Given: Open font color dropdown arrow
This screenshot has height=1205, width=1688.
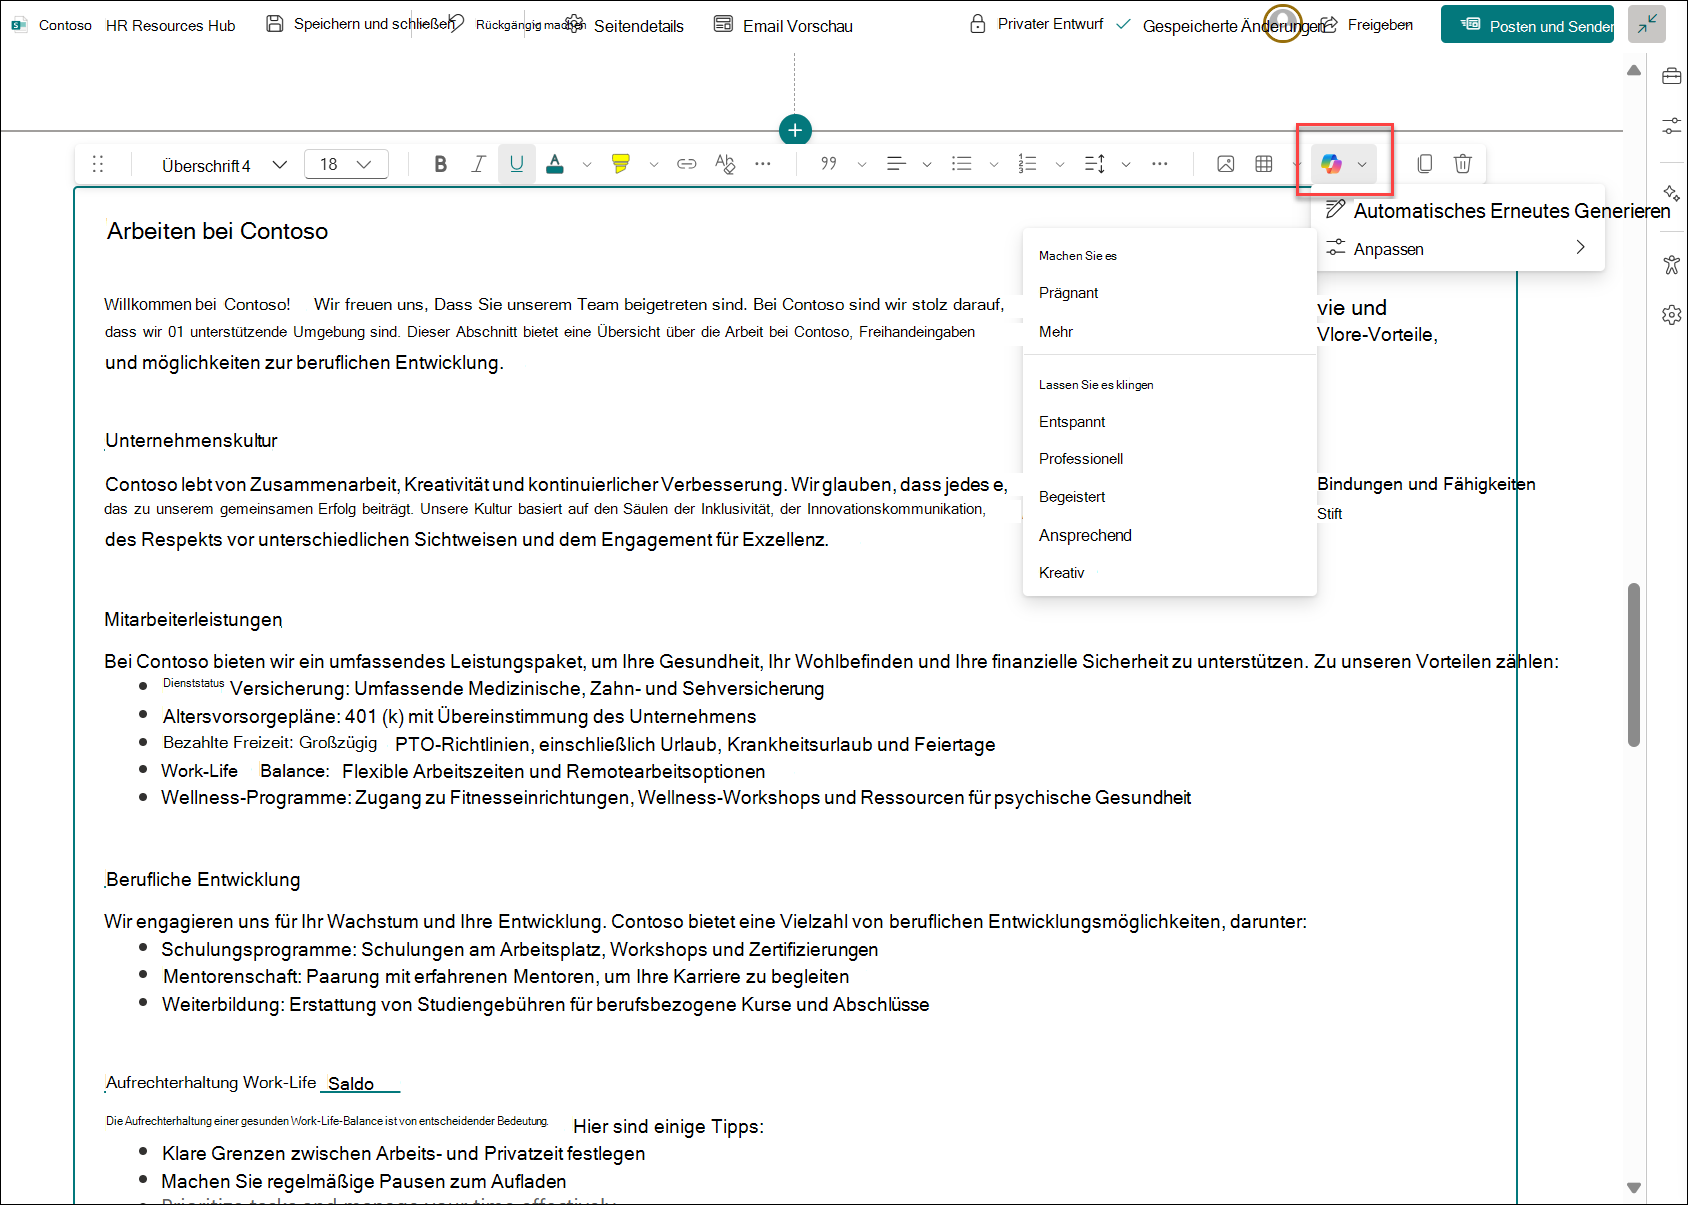Looking at the screenshot, I should [x=587, y=164].
